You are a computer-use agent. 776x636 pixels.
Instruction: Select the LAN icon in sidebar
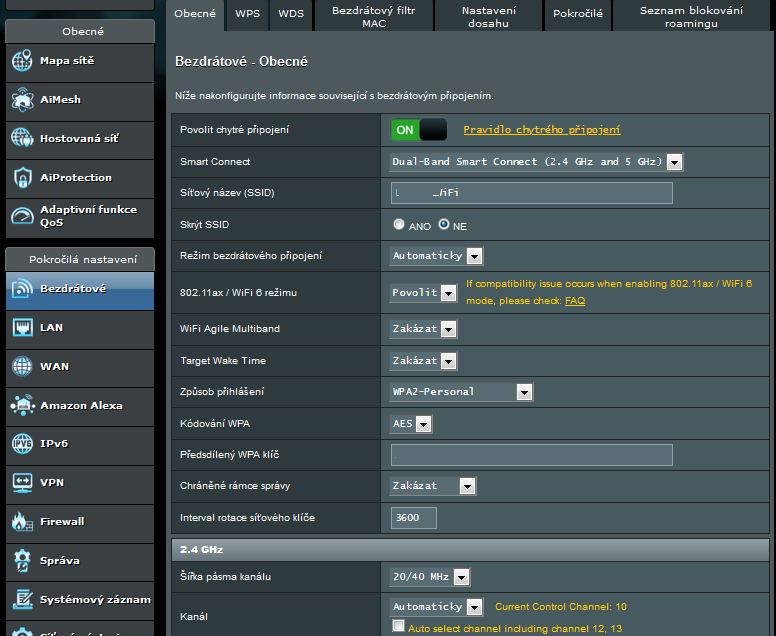point(22,328)
